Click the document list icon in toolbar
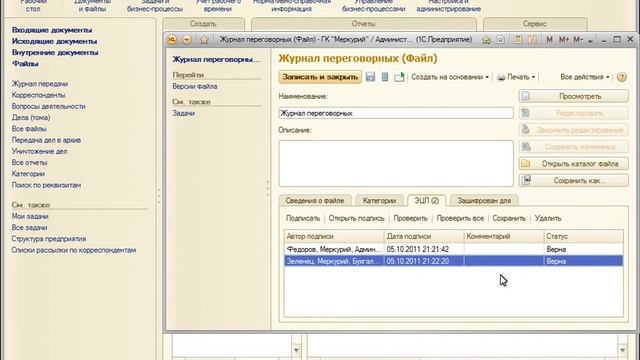This screenshot has height=360, width=640. (385, 77)
